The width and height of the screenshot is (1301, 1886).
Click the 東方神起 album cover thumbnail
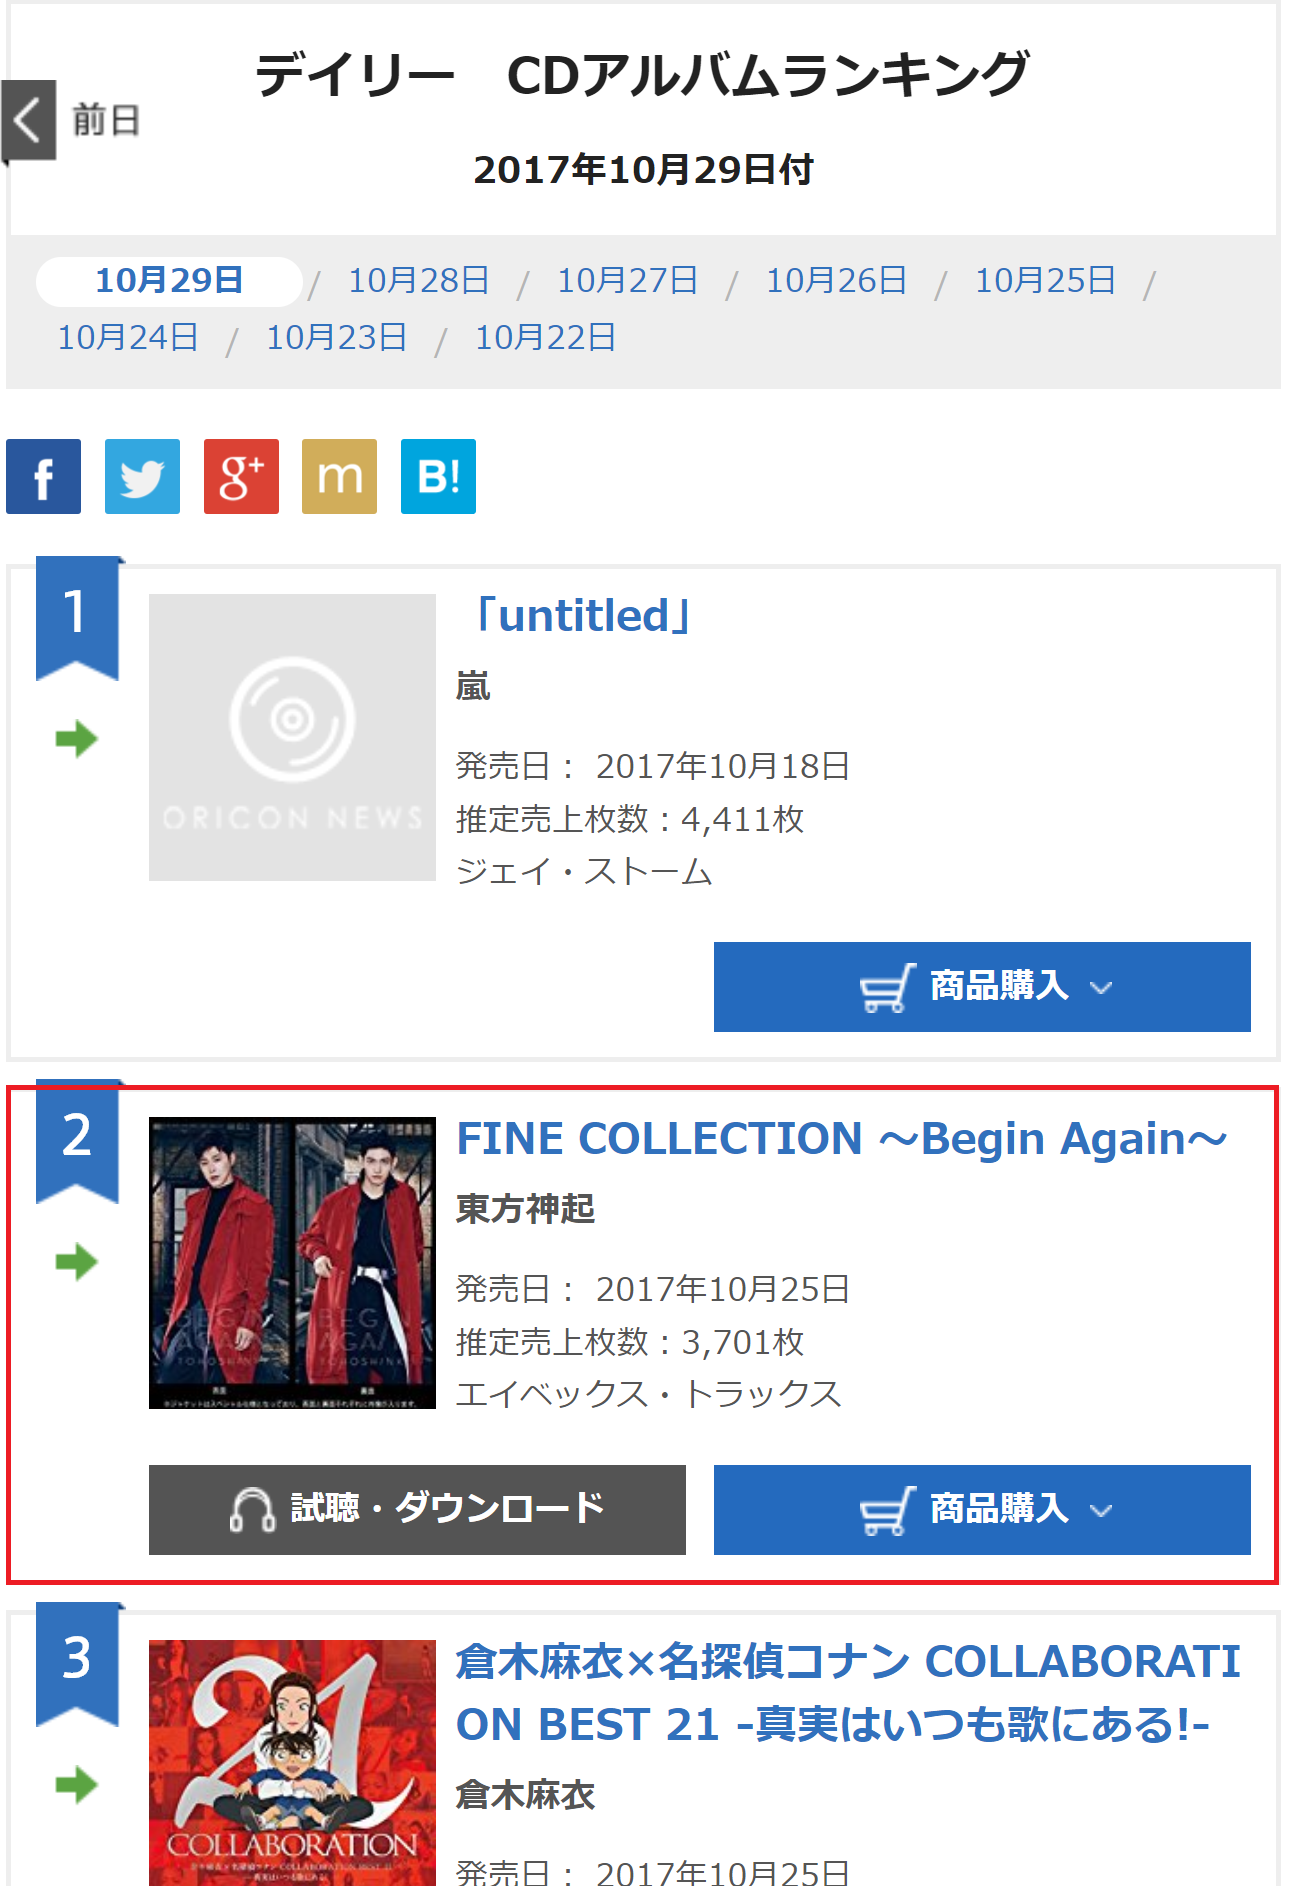(x=292, y=1262)
